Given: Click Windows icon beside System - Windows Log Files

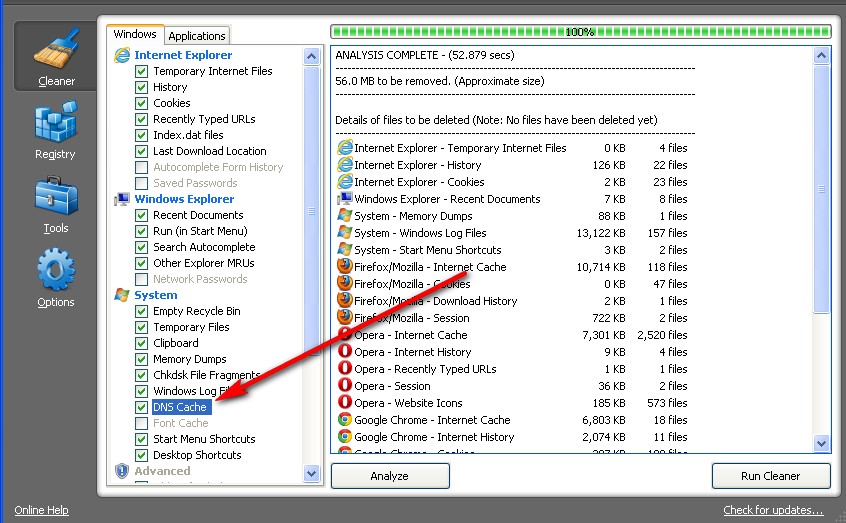Looking at the screenshot, I should [345, 233].
